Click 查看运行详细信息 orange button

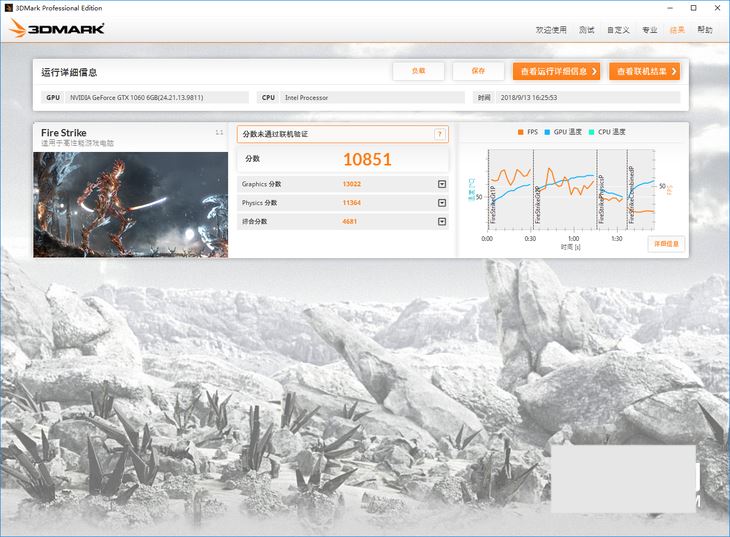coord(556,71)
